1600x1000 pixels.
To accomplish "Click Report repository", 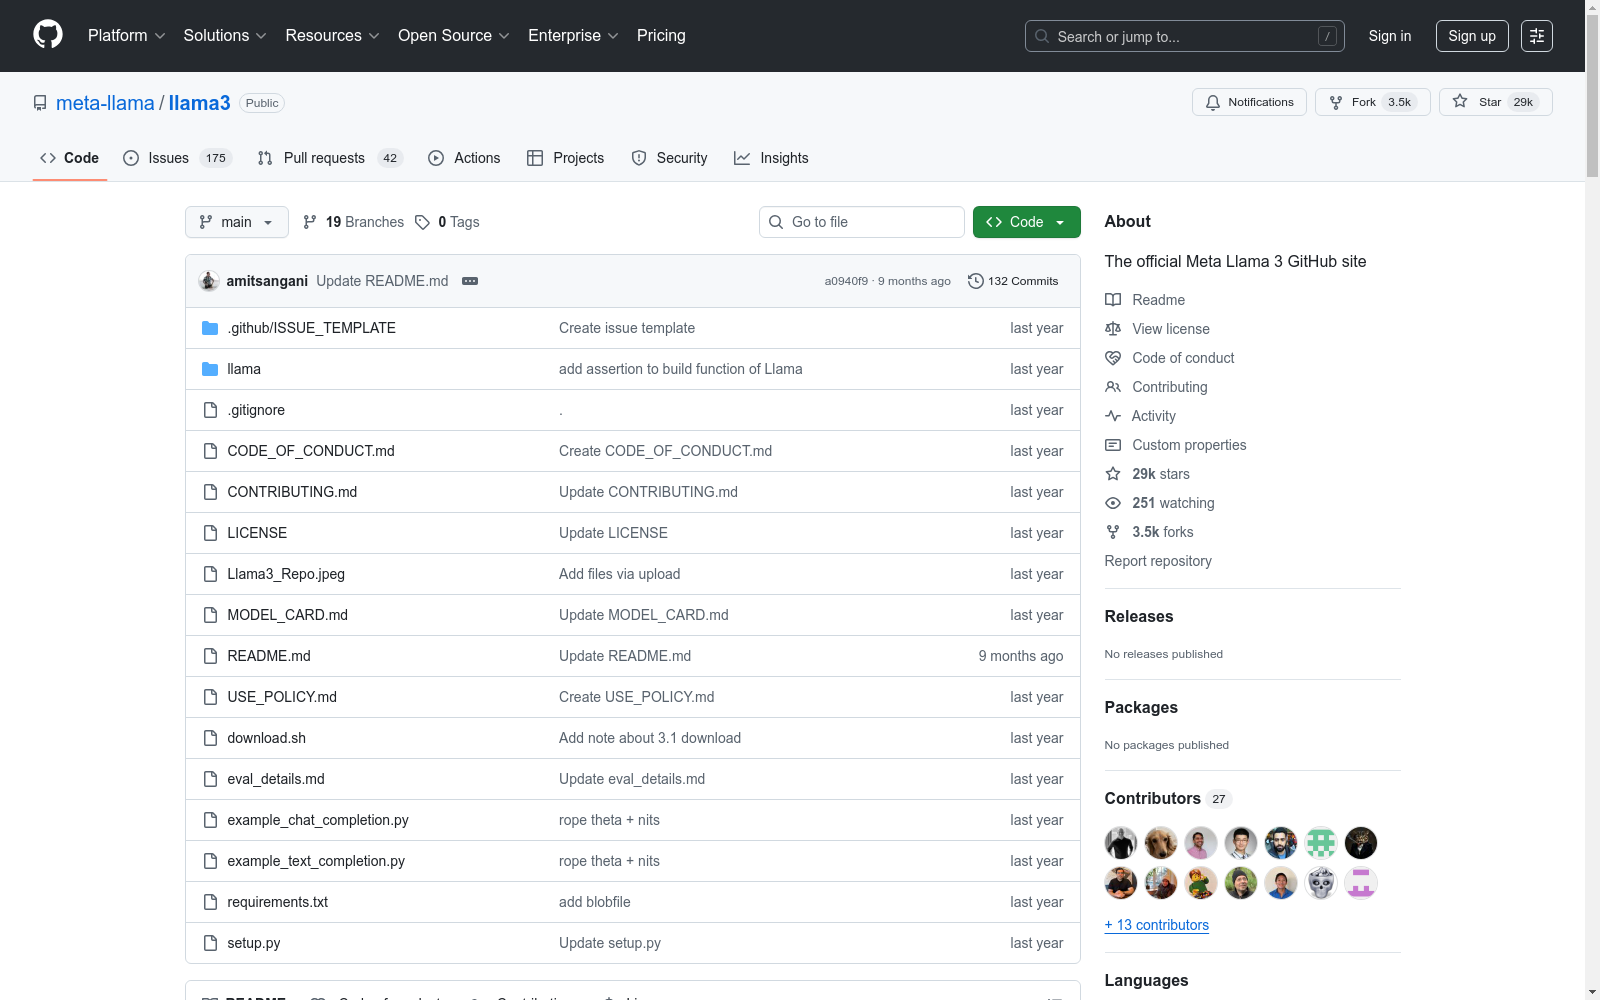I will 1158,561.
